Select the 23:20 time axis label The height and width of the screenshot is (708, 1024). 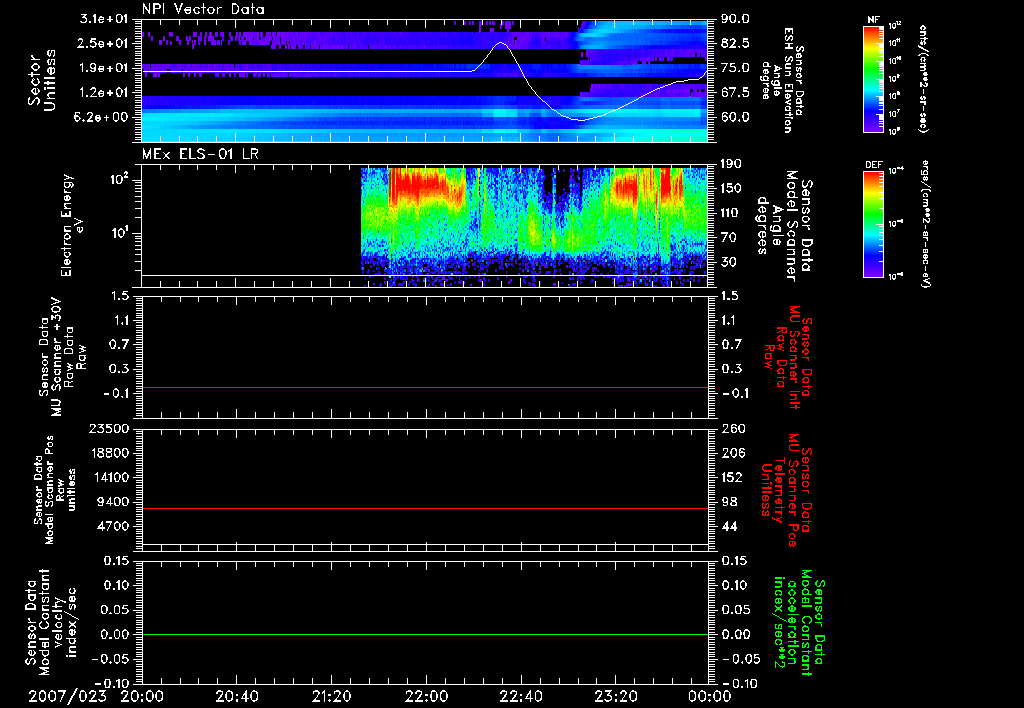point(615,695)
